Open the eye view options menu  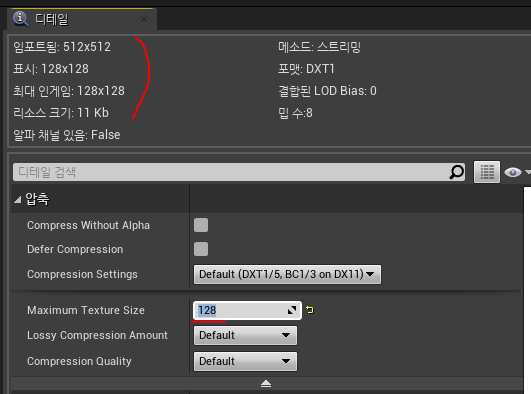coord(517,172)
